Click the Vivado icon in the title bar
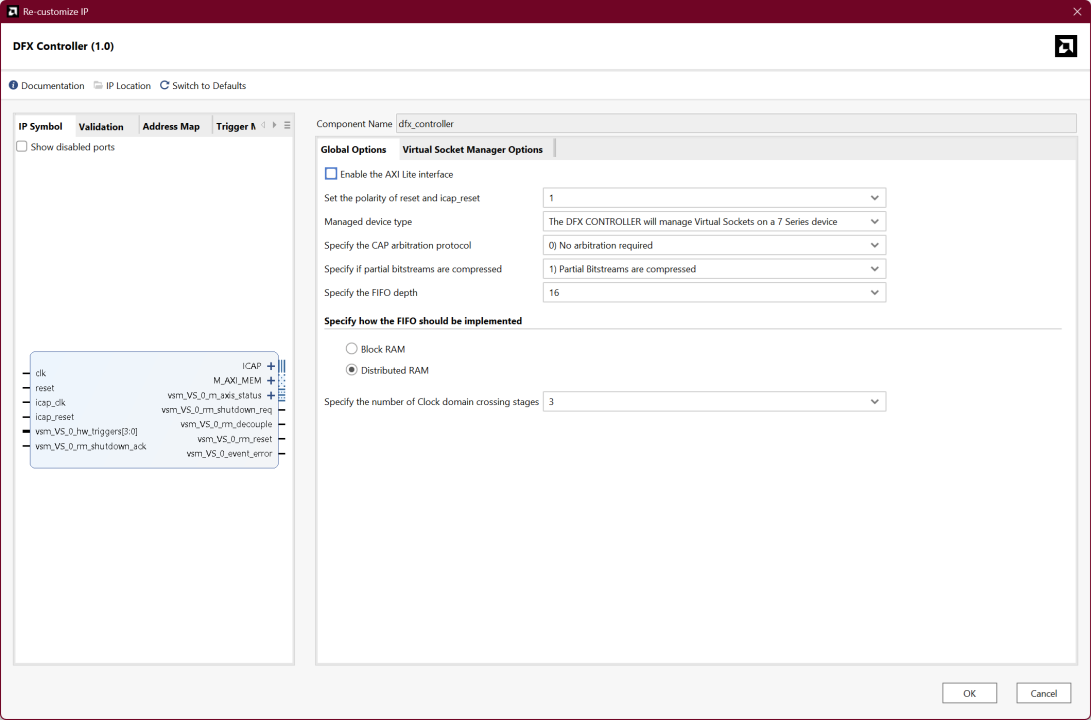 pos(12,11)
